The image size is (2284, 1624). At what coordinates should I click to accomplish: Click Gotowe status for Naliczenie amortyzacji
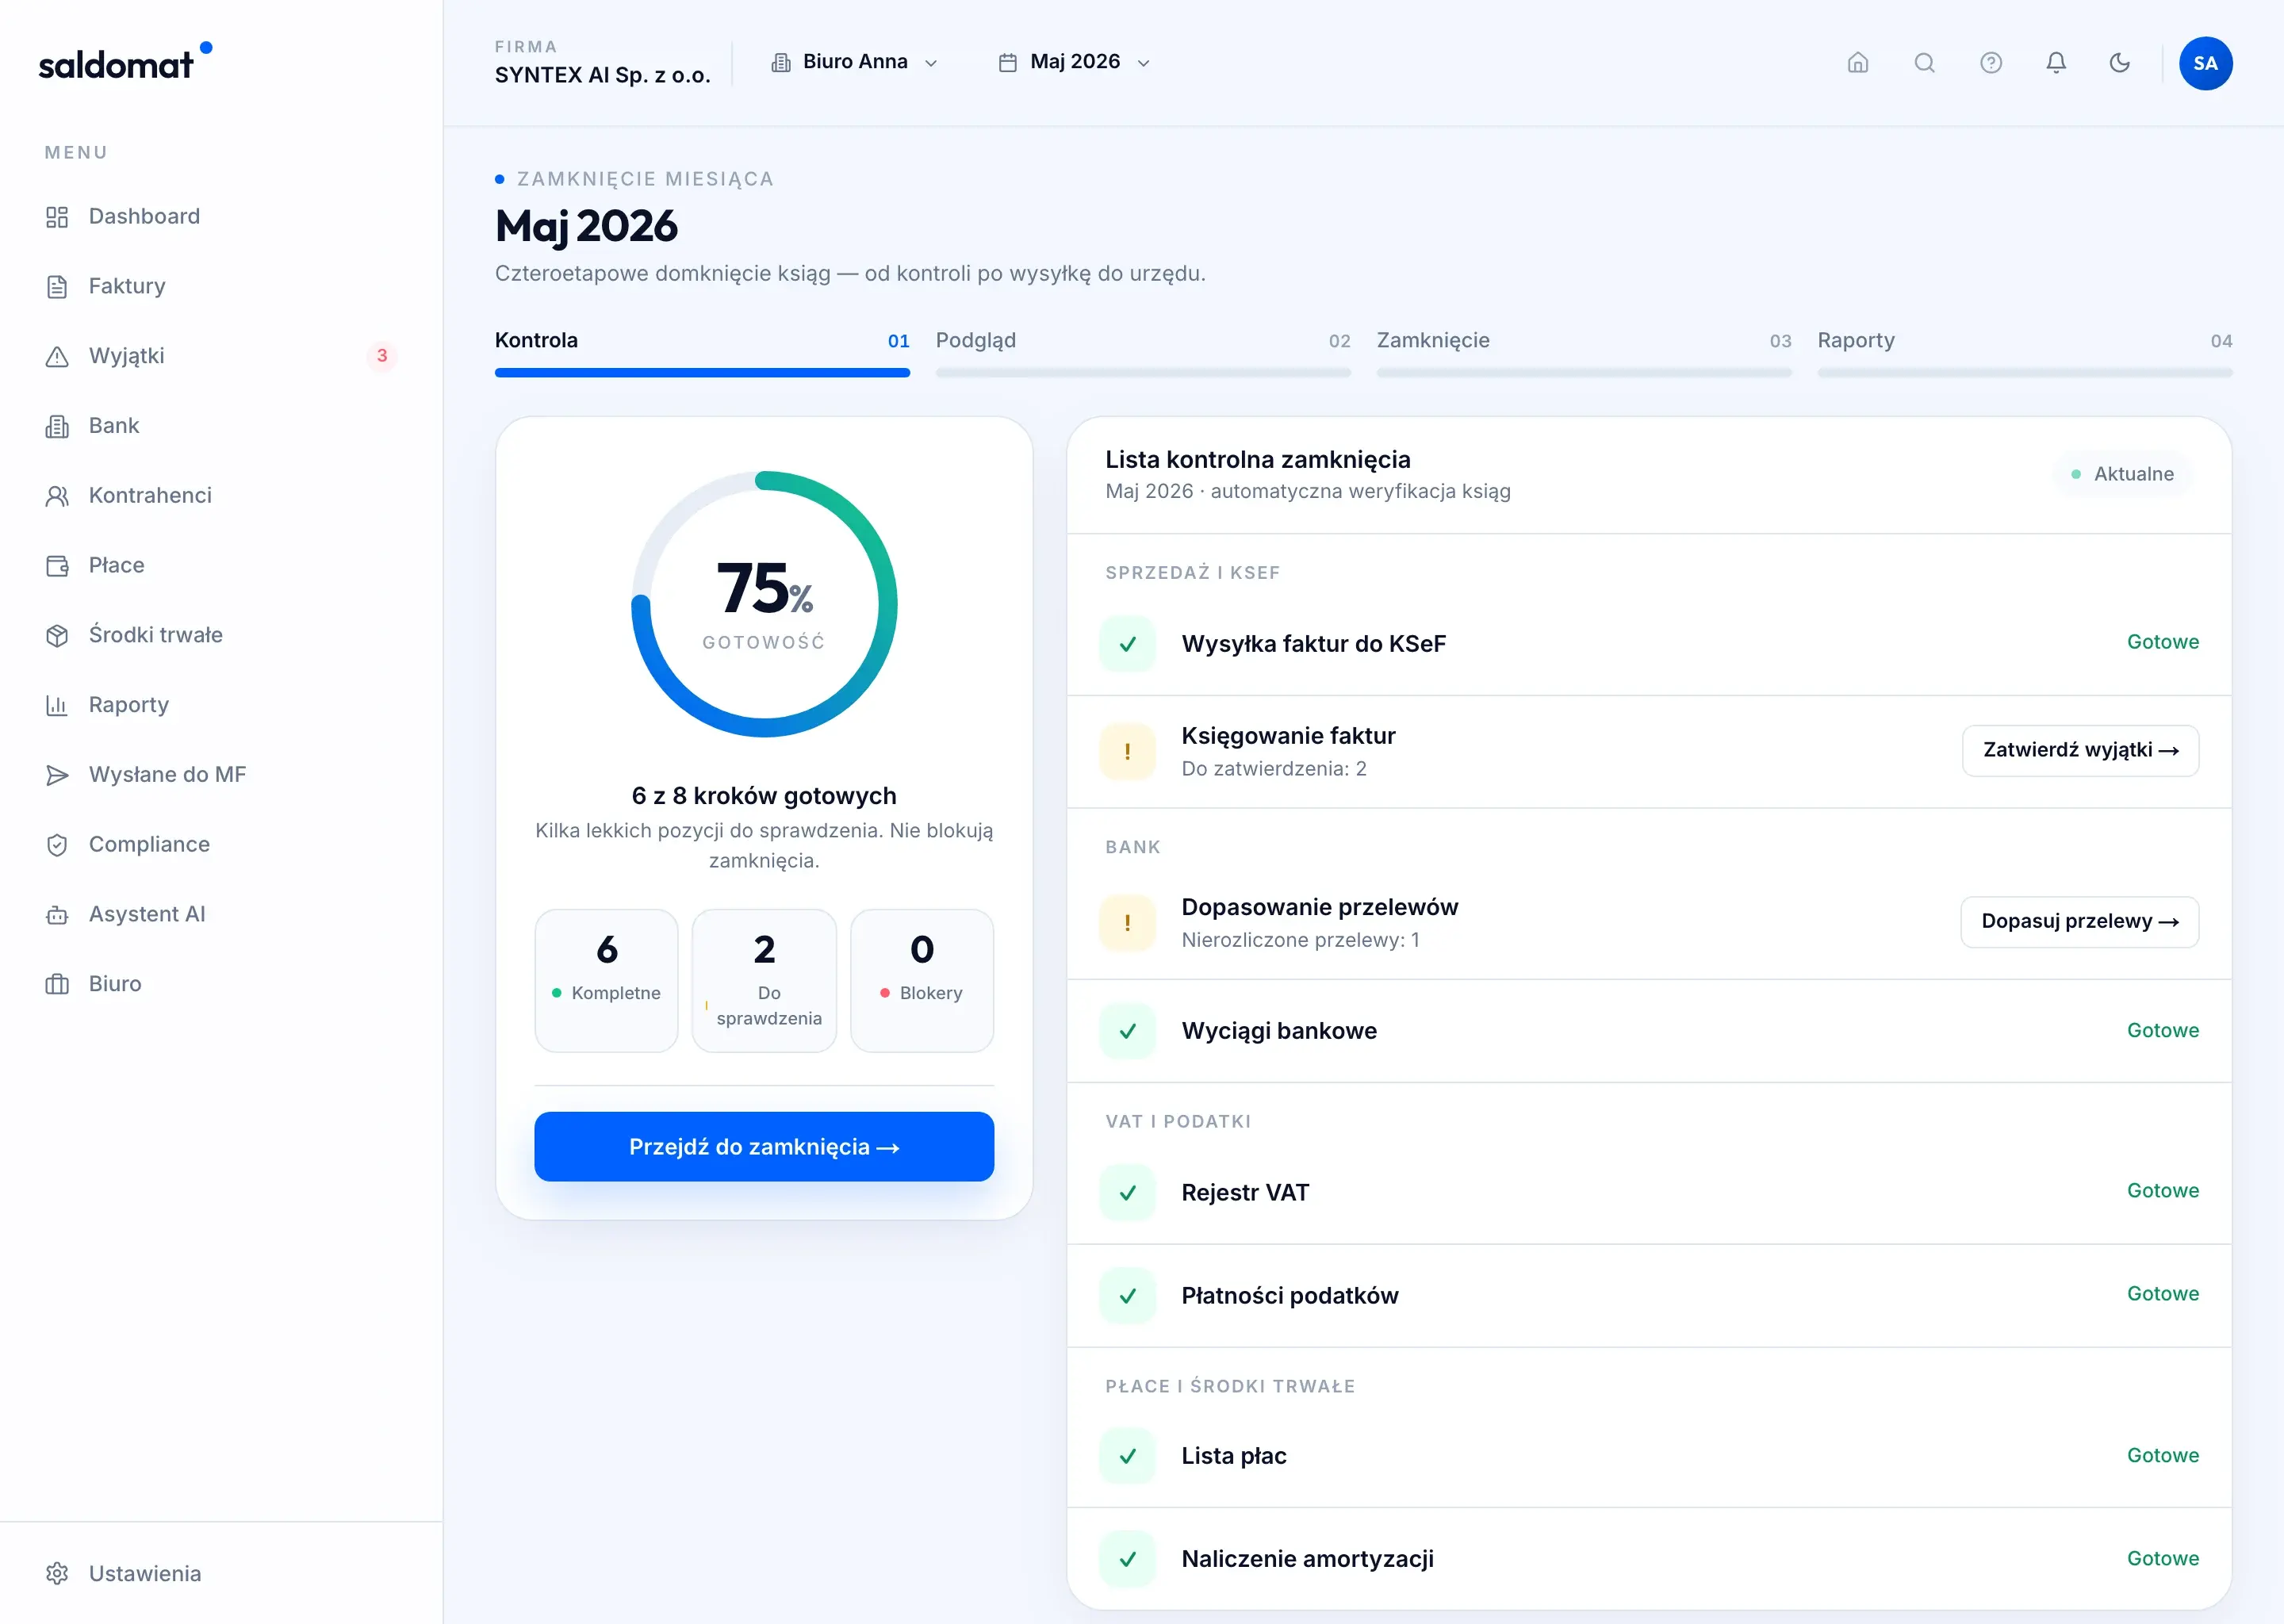click(2163, 1558)
